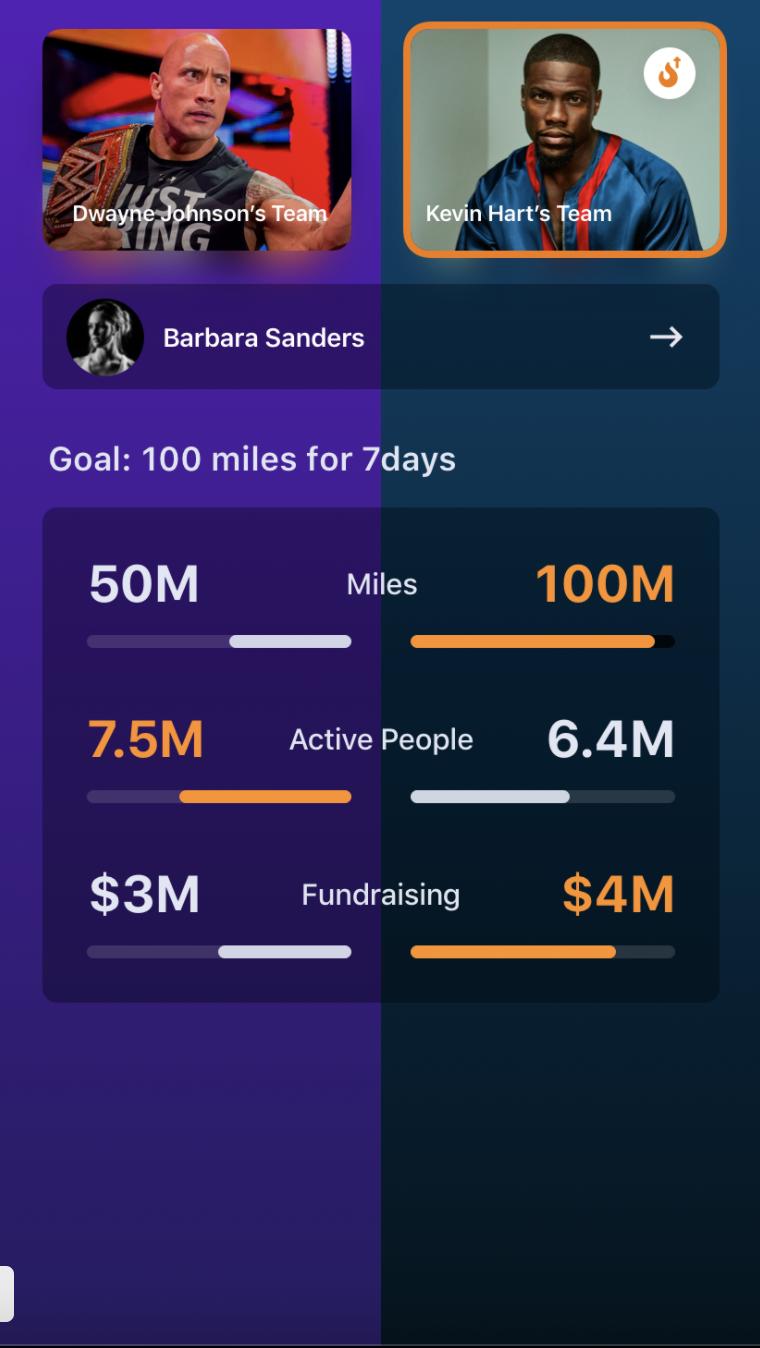
Task: Click the 6.4M active people value
Action: (x=611, y=739)
